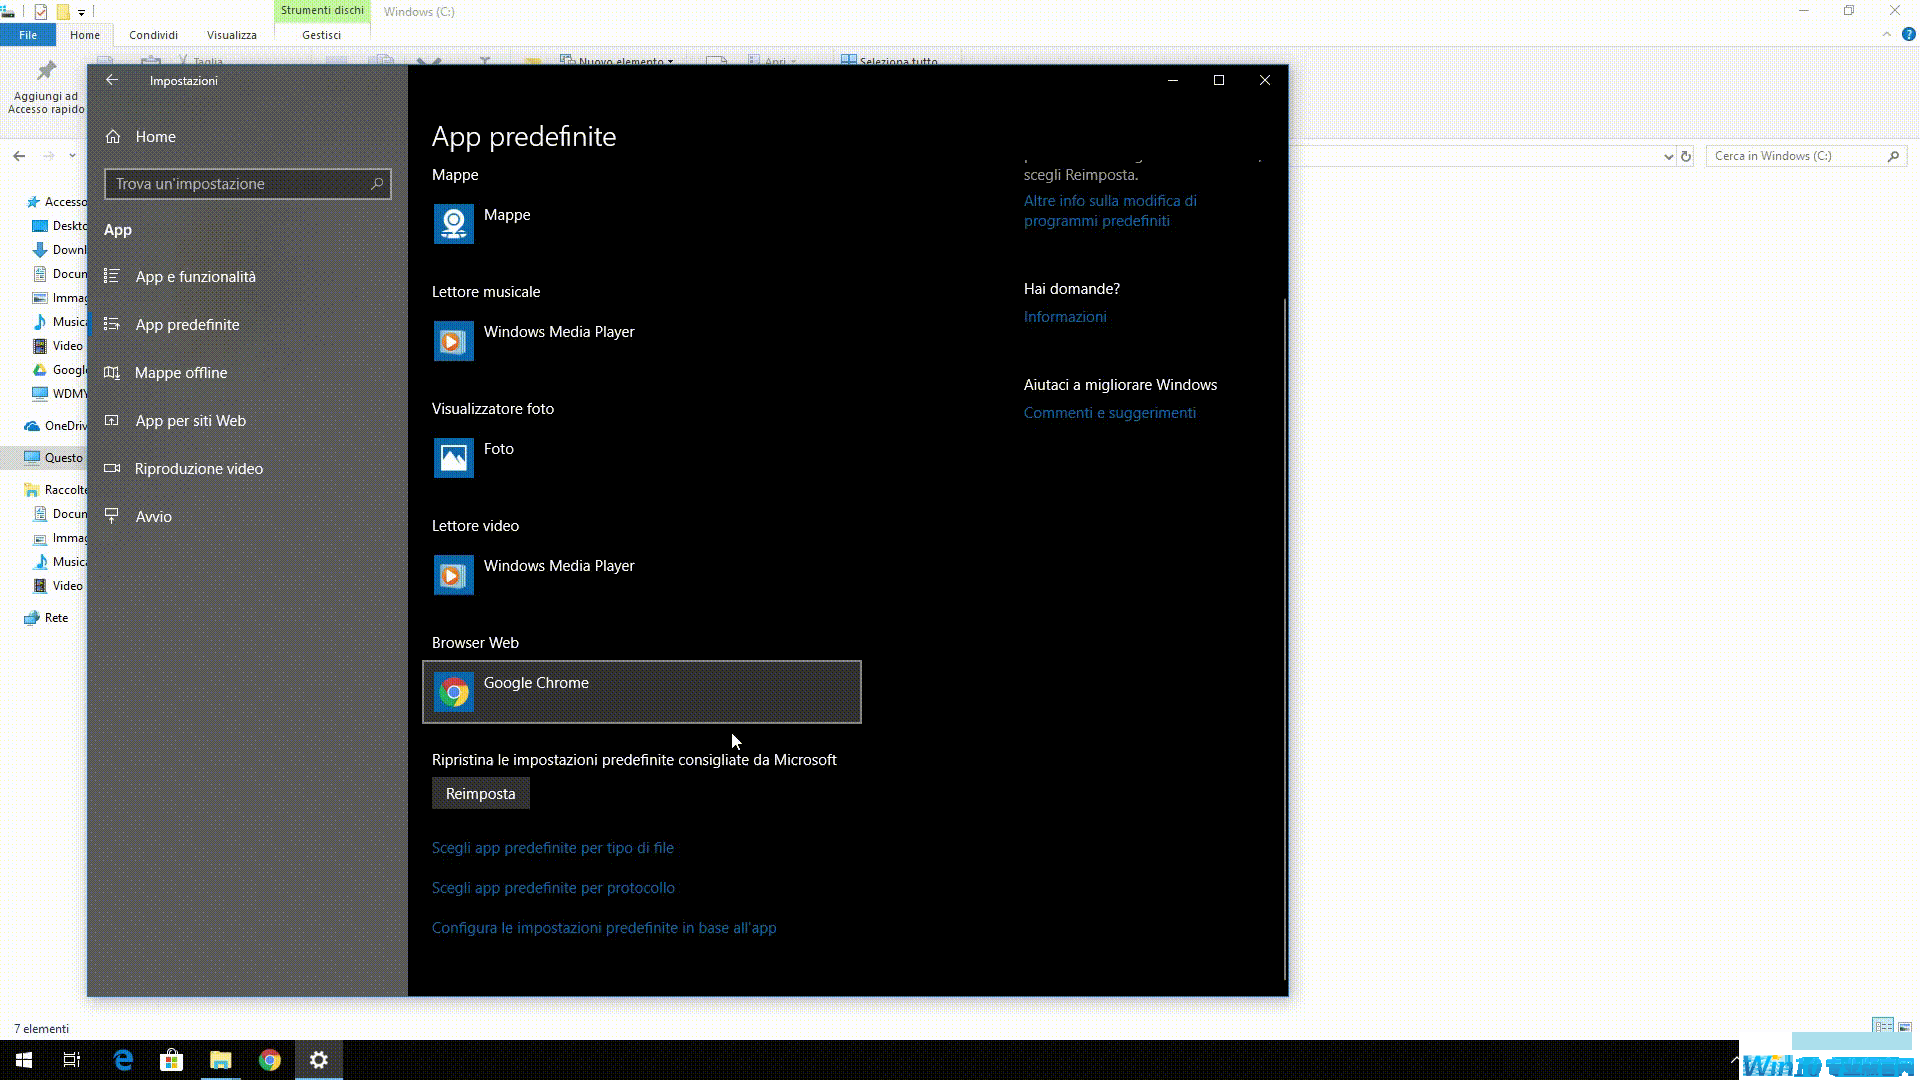
Task: Launch Microsoft Store from taskbar
Action: [171, 1059]
